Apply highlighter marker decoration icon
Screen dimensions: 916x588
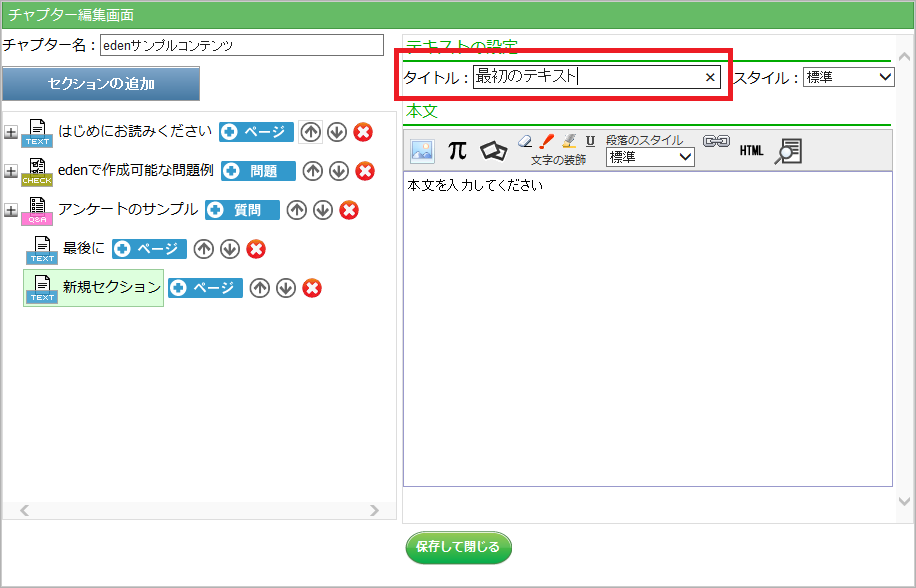[x=569, y=141]
